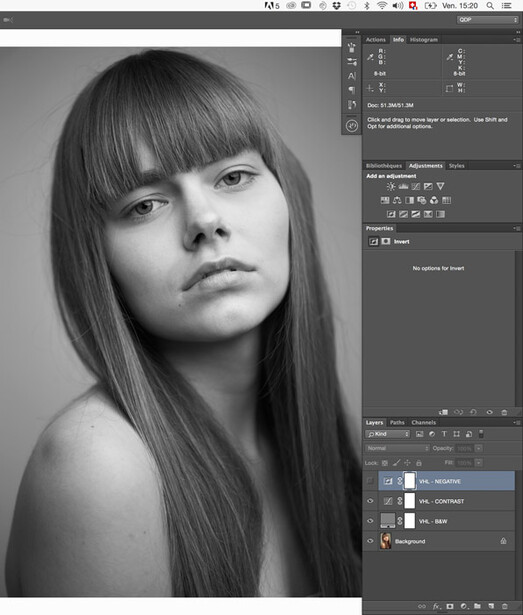The height and width of the screenshot is (615, 523).
Task: Open the QDP workspace dropdown
Action: [488, 20]
